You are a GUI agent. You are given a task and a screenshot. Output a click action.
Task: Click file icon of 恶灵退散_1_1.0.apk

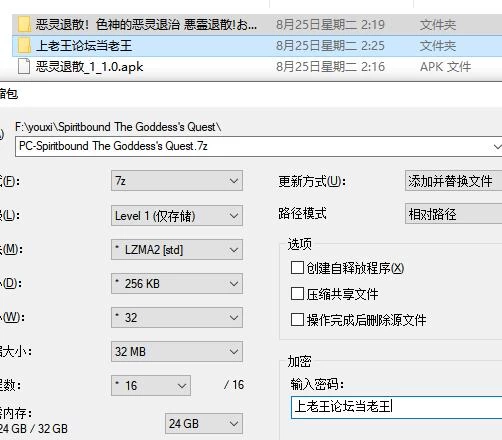[x=24, y=66]
